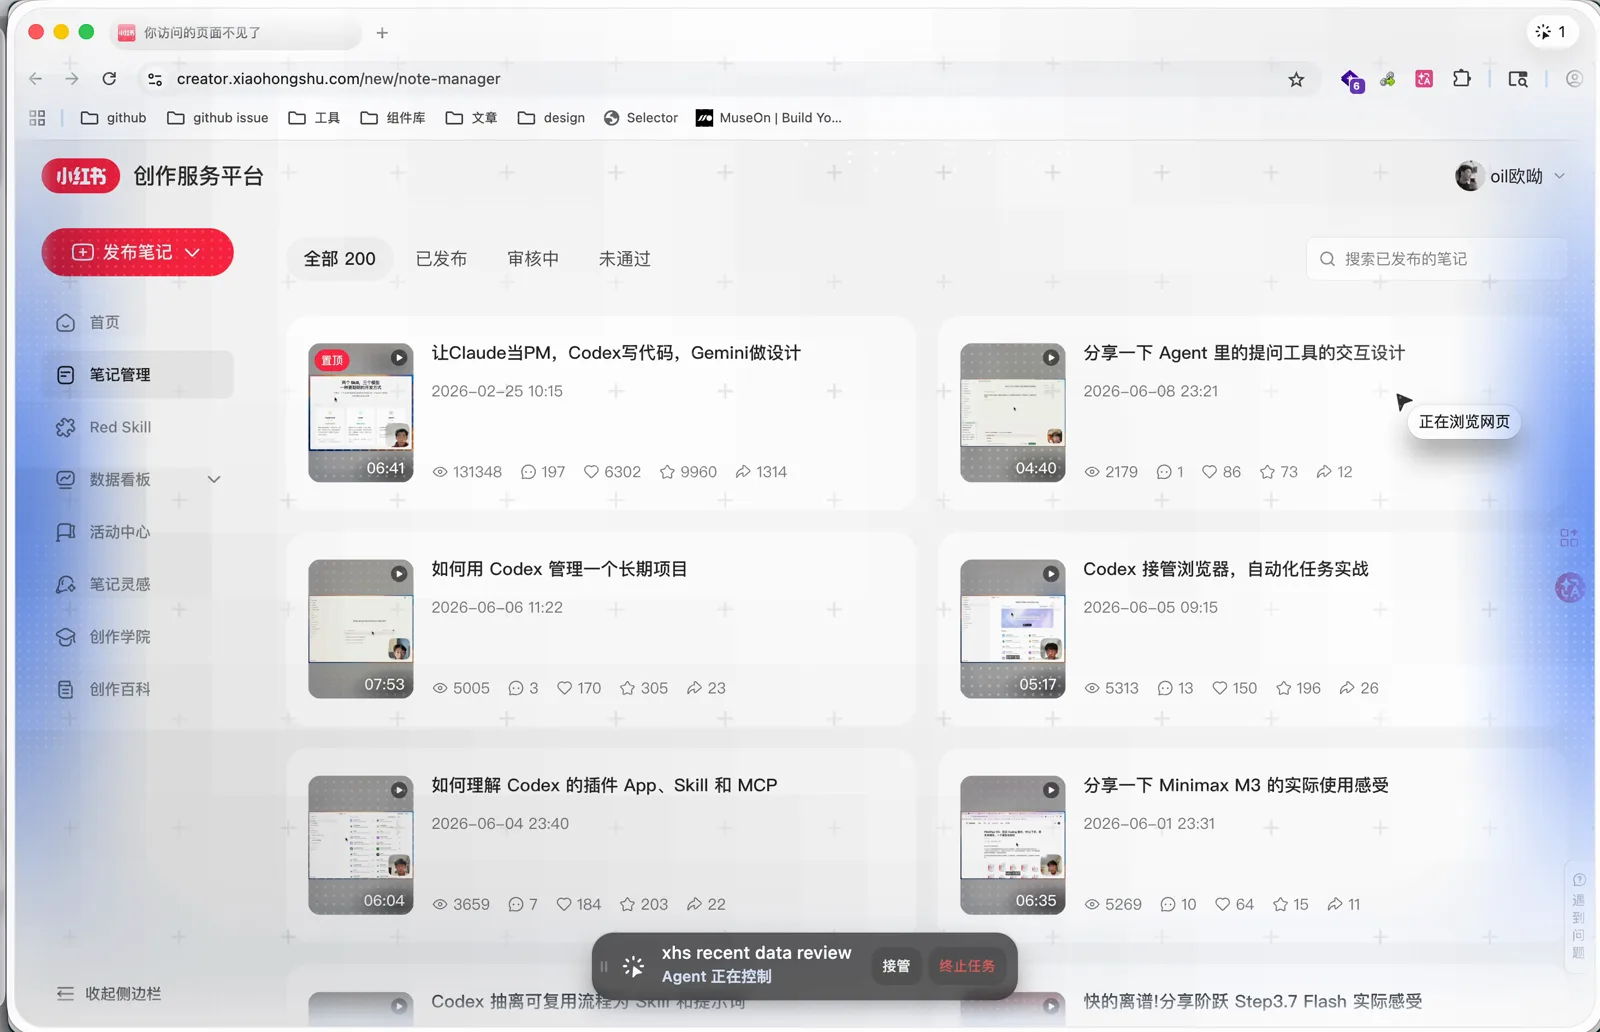Click the views eye icon showing 2179

pyautogui.click(x=1092, y=472)
